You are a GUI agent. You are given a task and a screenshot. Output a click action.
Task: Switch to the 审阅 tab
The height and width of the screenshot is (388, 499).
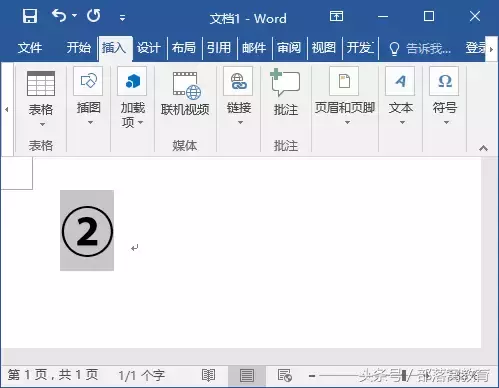(x=289, y=48)
